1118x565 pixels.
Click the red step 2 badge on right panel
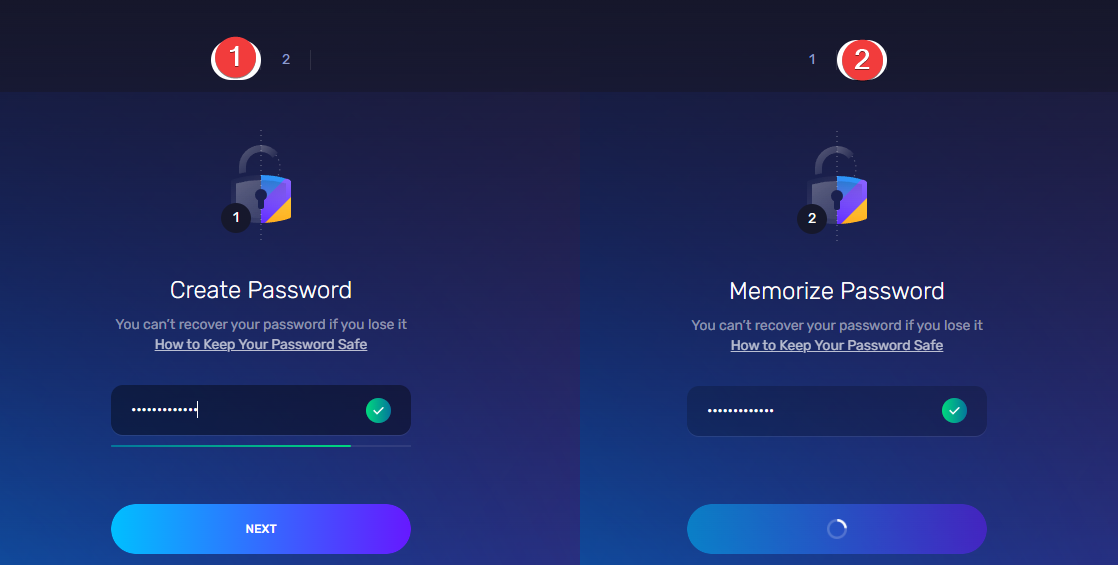pos(862,59)
